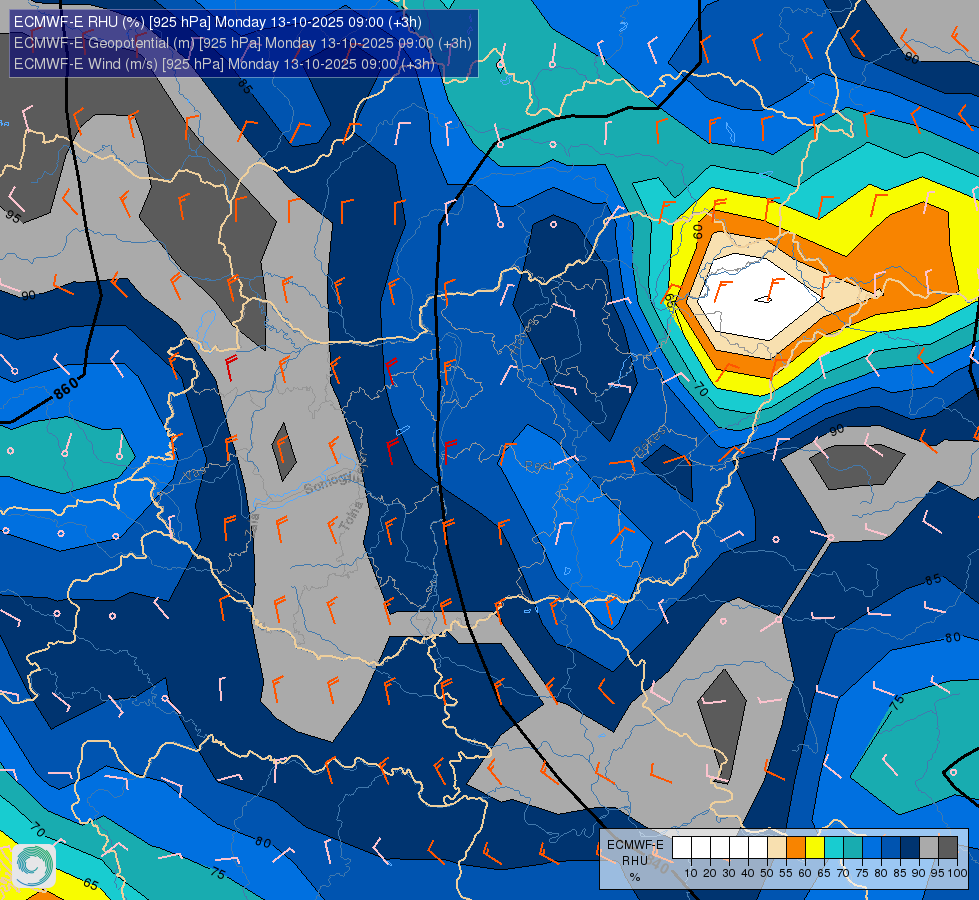Image resolution: width=979 pixels, height=900 pixels.
Task: Click the legend tick label '50'
Action: coord(767,873)
